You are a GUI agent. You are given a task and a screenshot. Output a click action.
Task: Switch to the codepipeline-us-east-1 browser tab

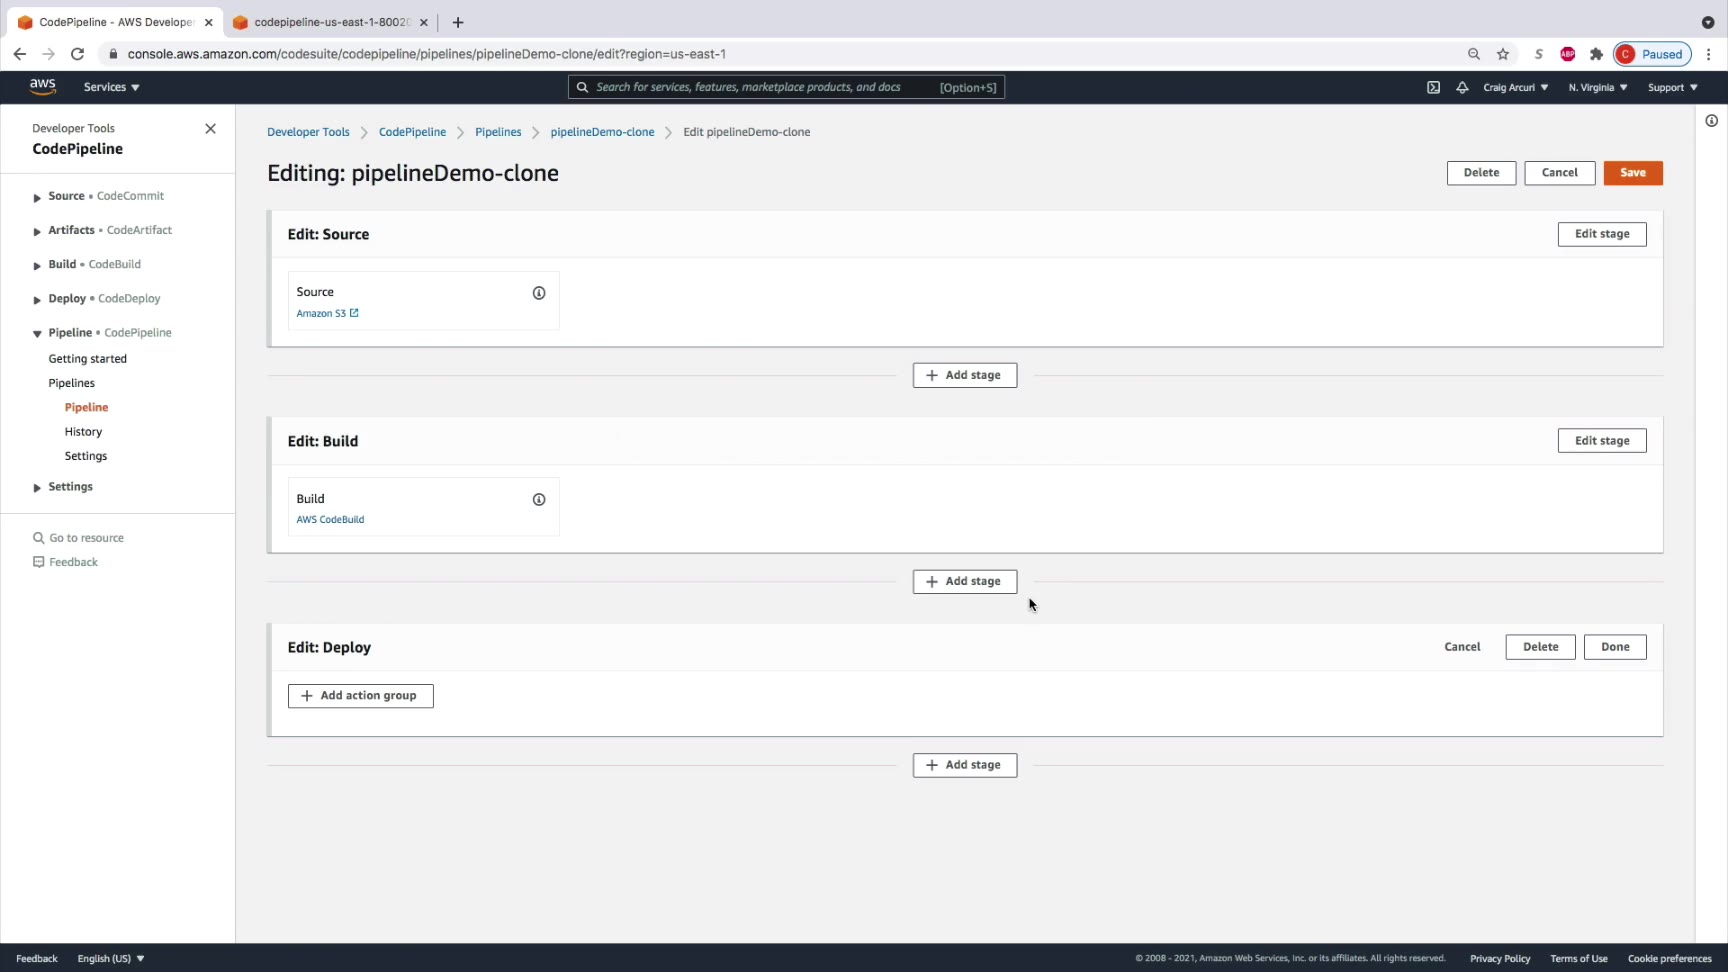330,22
